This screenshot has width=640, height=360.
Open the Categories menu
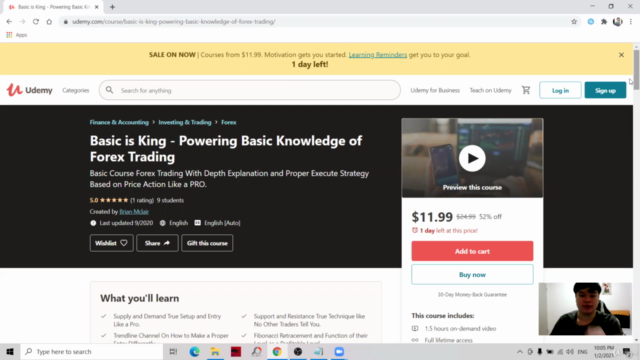[76, 90]
